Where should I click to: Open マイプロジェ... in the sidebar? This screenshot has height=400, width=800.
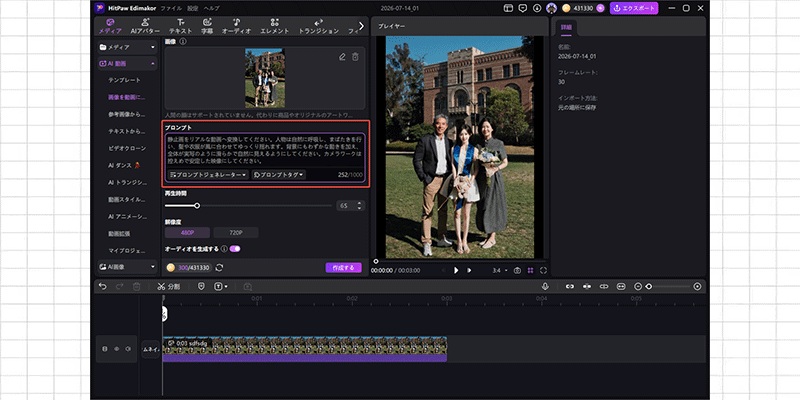click(127, 251)
